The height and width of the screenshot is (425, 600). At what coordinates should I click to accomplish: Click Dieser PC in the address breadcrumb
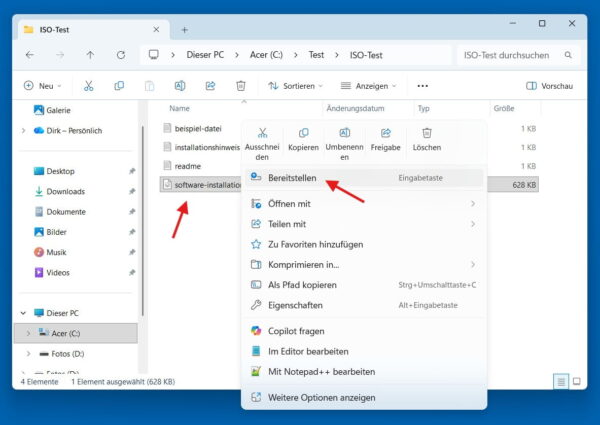(205, 55)
